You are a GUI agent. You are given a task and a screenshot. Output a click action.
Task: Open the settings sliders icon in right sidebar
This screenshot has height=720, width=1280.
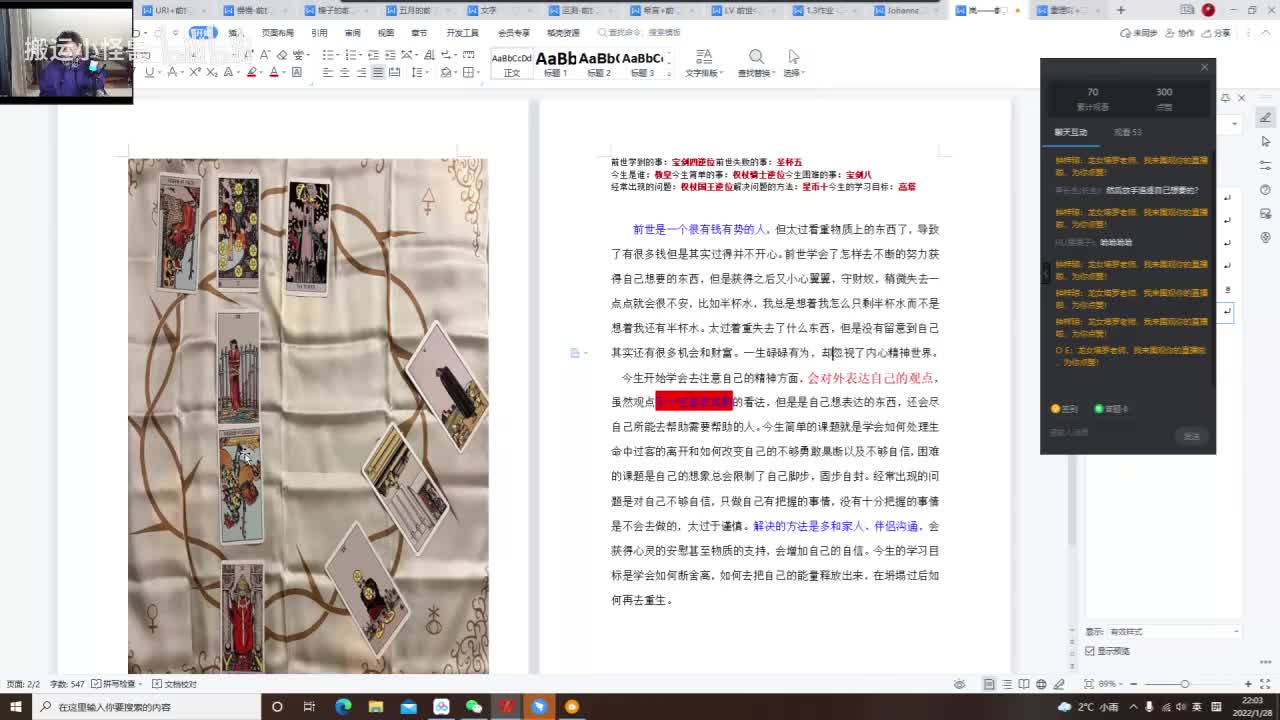tap(1266, 166)
